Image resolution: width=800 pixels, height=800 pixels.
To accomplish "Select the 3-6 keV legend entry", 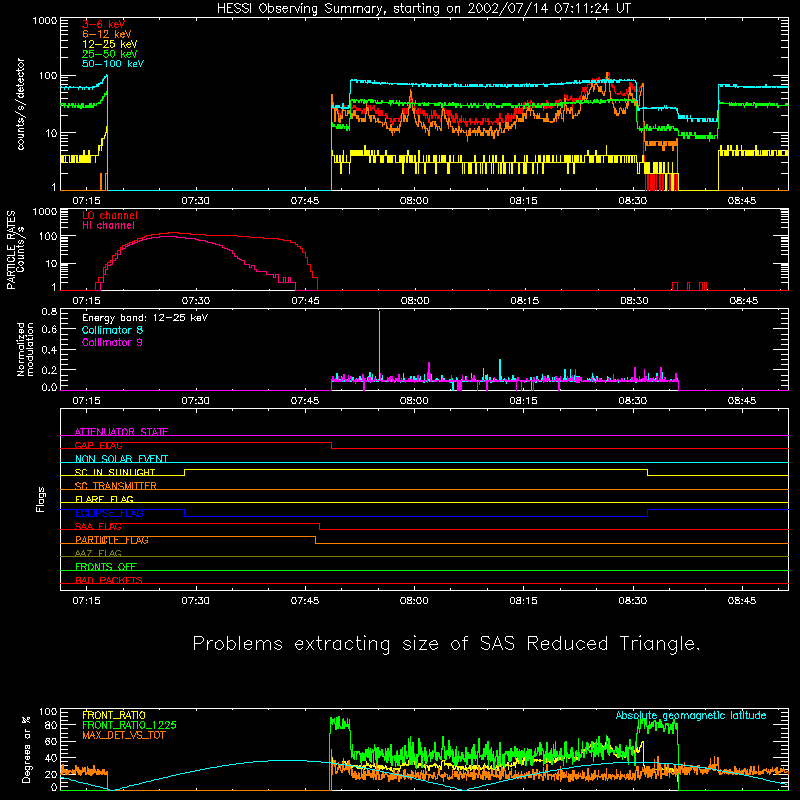I will (x=104, y=24).
